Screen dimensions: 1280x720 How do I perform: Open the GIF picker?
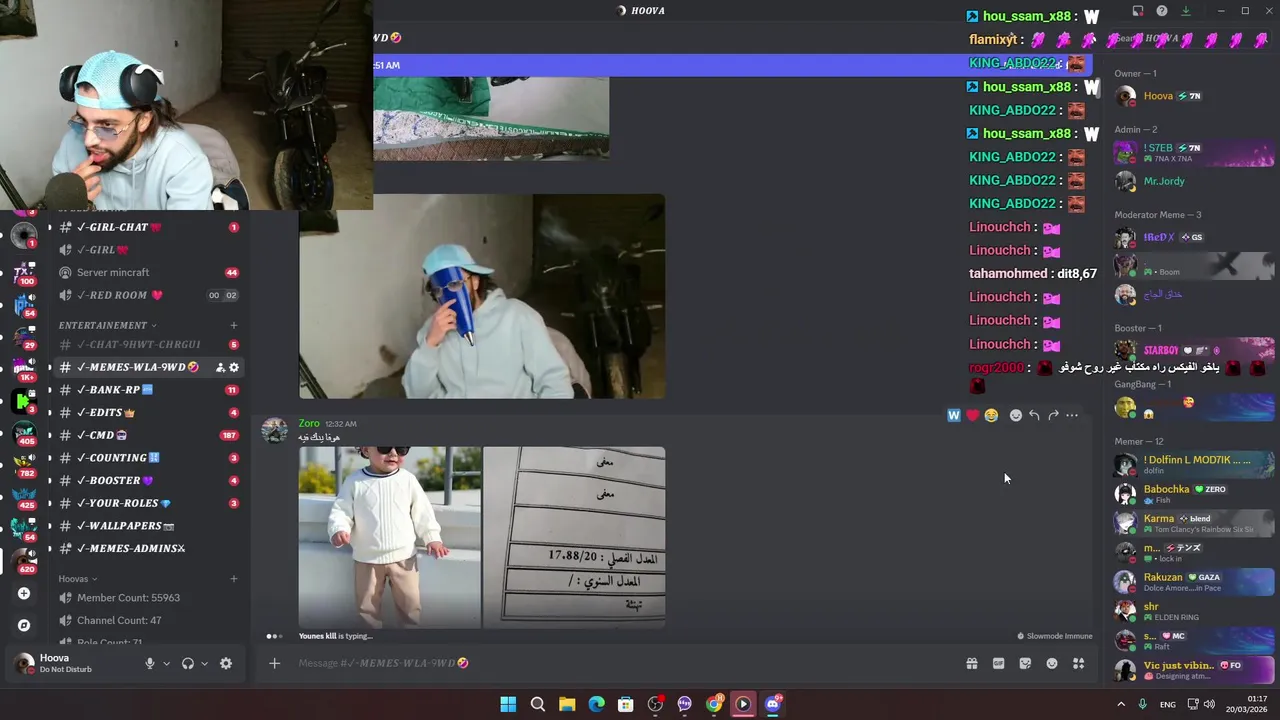(998, 663)
